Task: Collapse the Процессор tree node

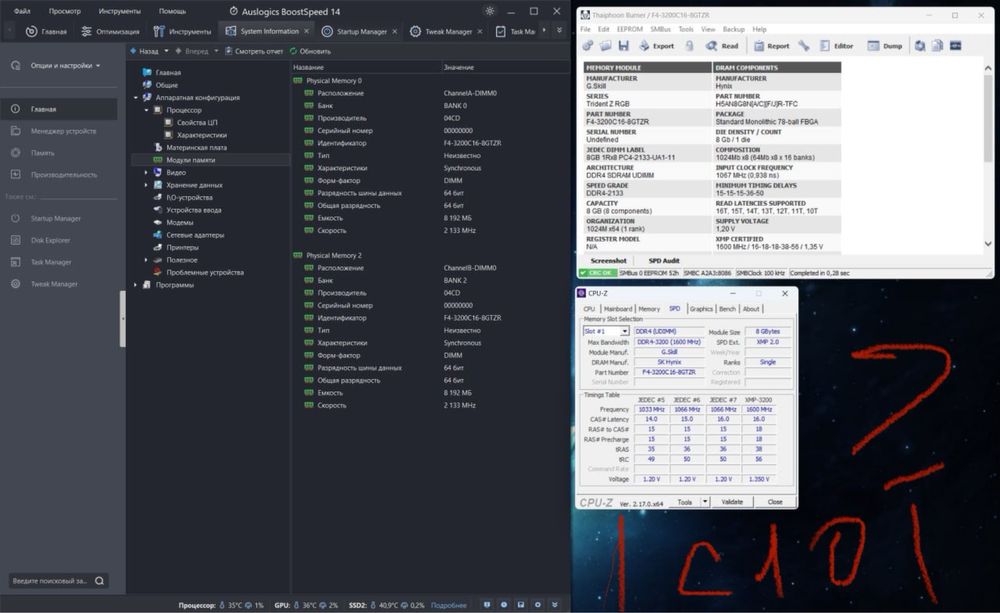Action: click(146, 110)
